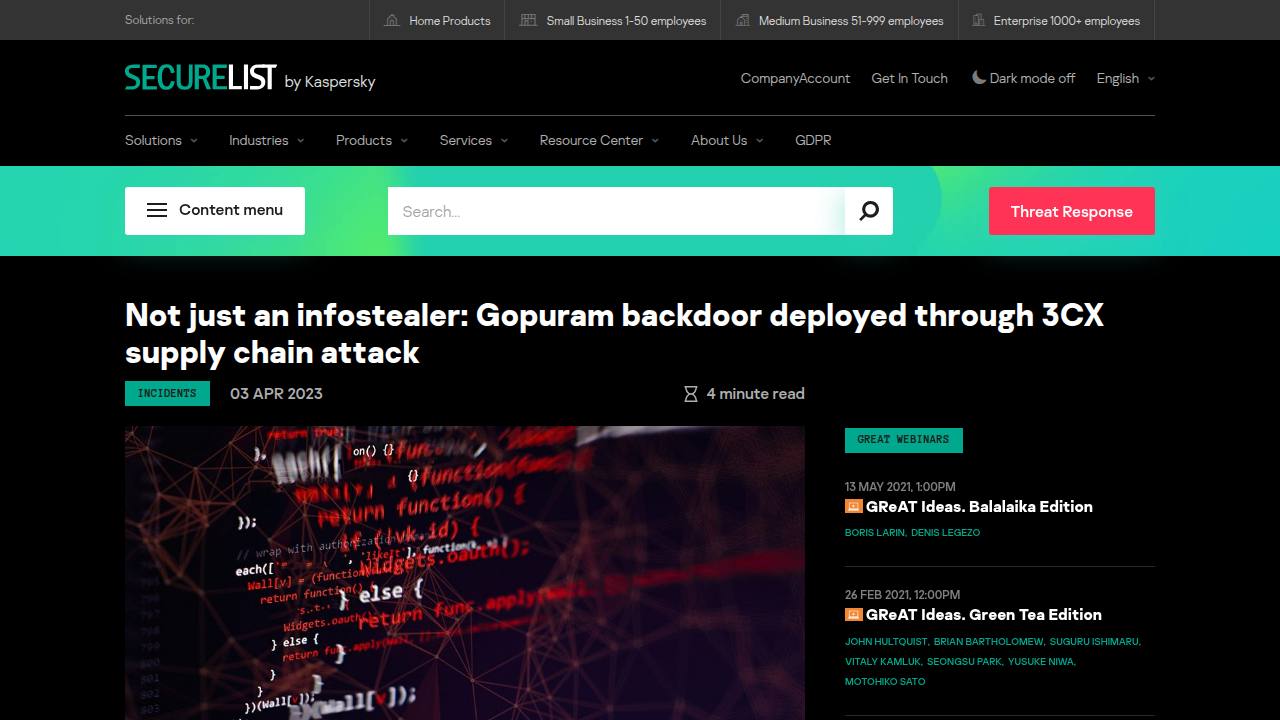Screen dimensions: 1280x720
Task: Click the 03 APR 2023 date
Action: click(x=276, y=393)
